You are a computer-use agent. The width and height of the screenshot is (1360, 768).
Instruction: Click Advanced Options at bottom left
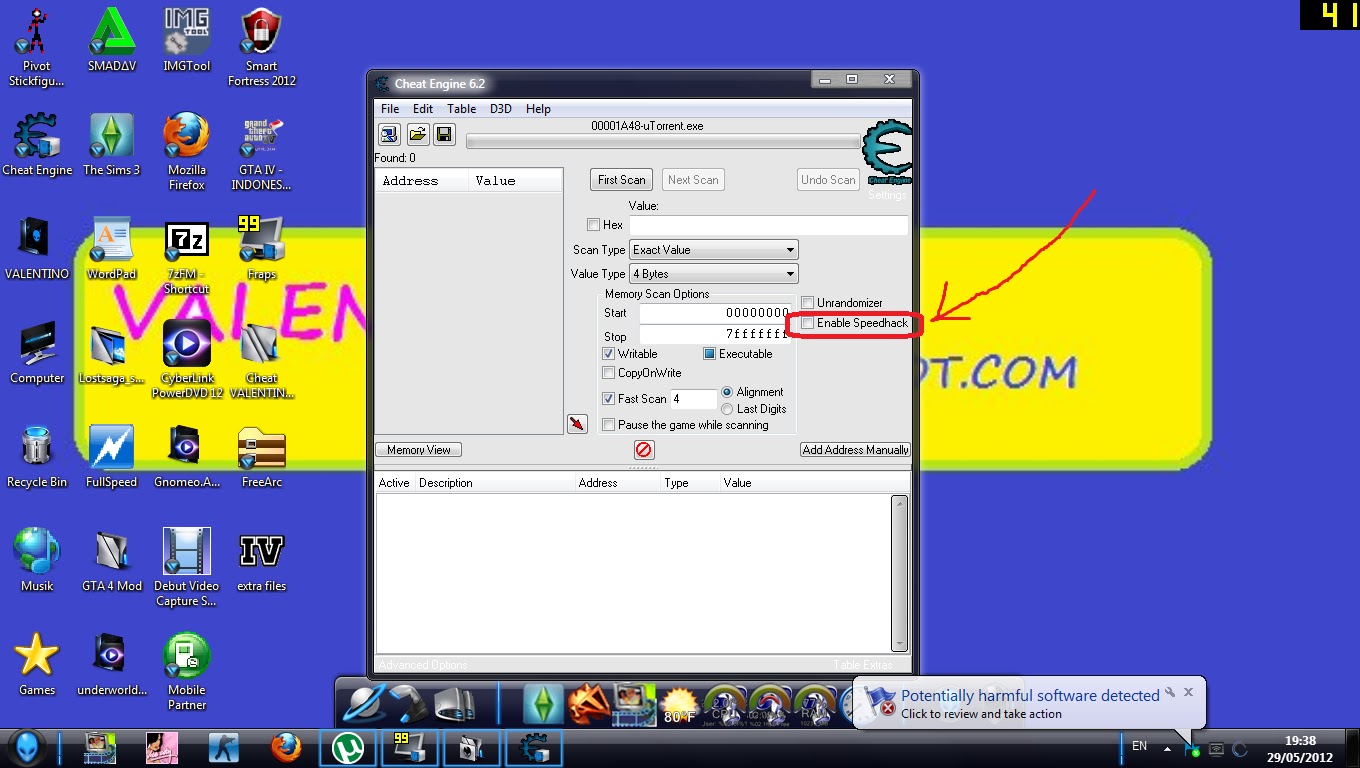(x=423, y=665)
